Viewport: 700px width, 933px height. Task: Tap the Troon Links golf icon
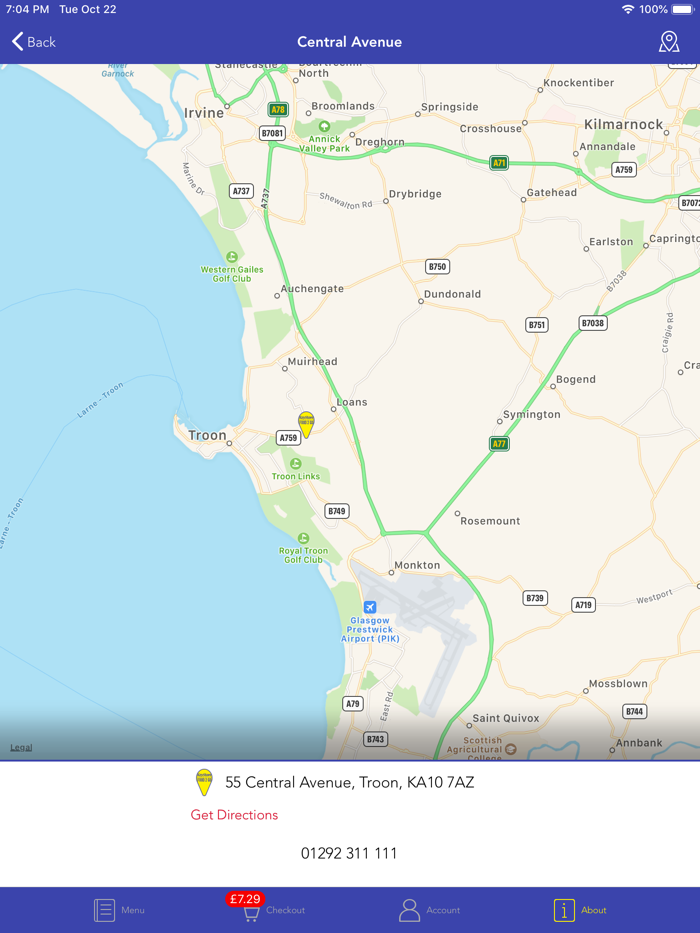(x=295, y=463)
